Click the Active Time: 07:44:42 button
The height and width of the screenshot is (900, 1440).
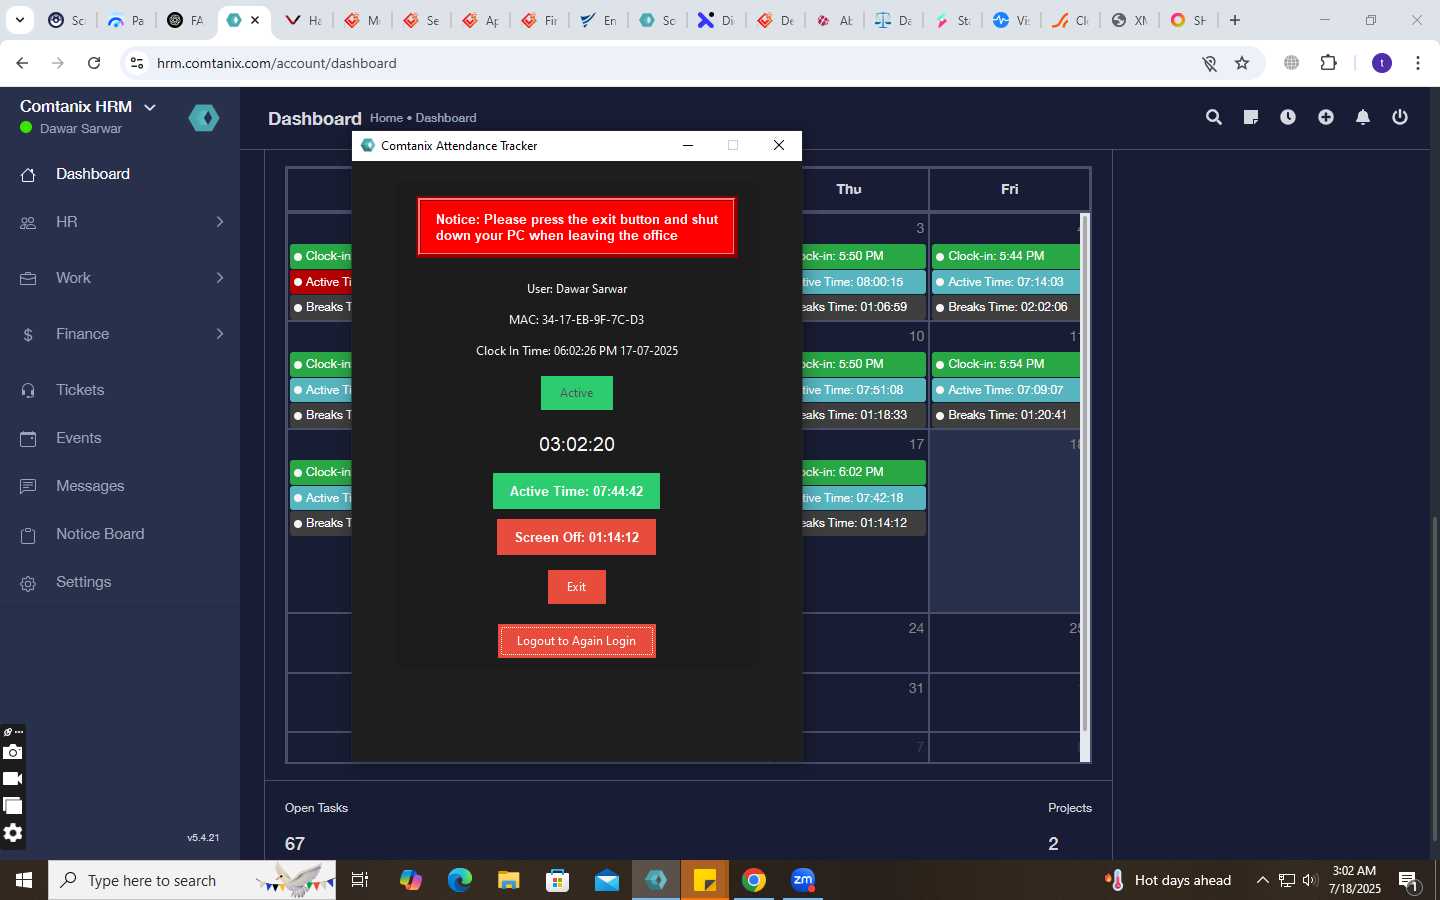576,491
